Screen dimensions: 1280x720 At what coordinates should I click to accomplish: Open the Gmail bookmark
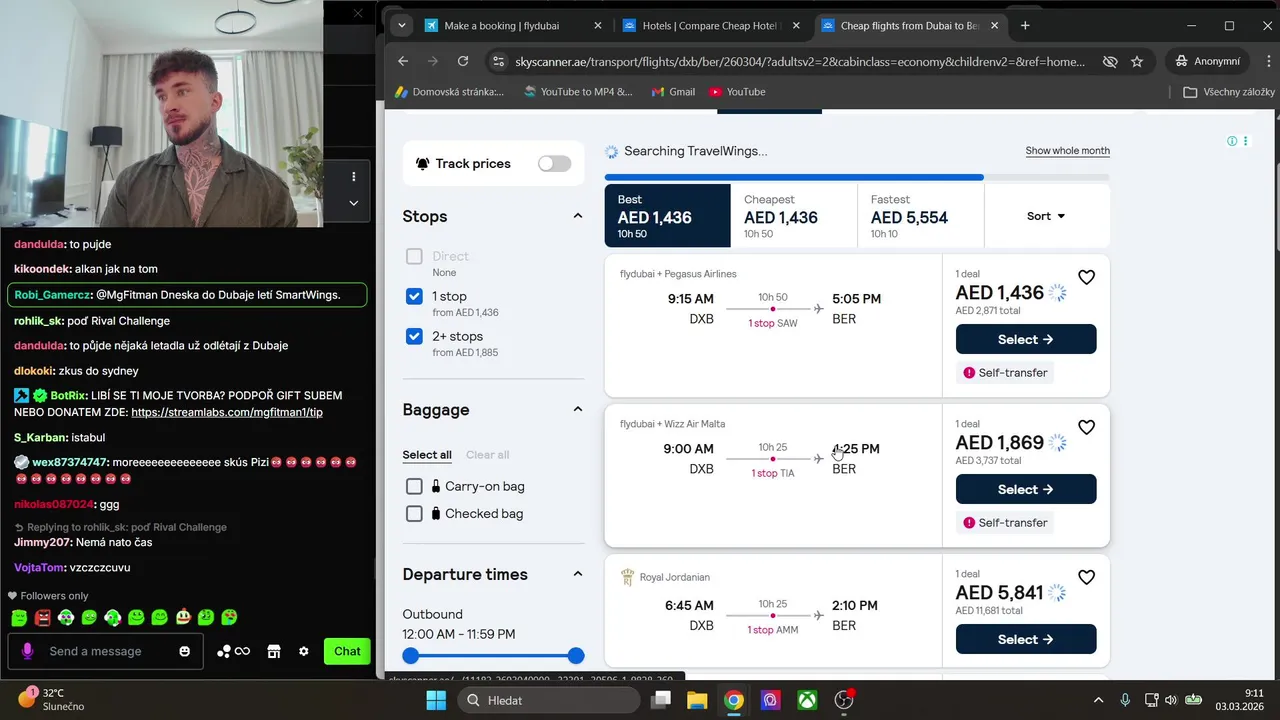pos(673,91)
